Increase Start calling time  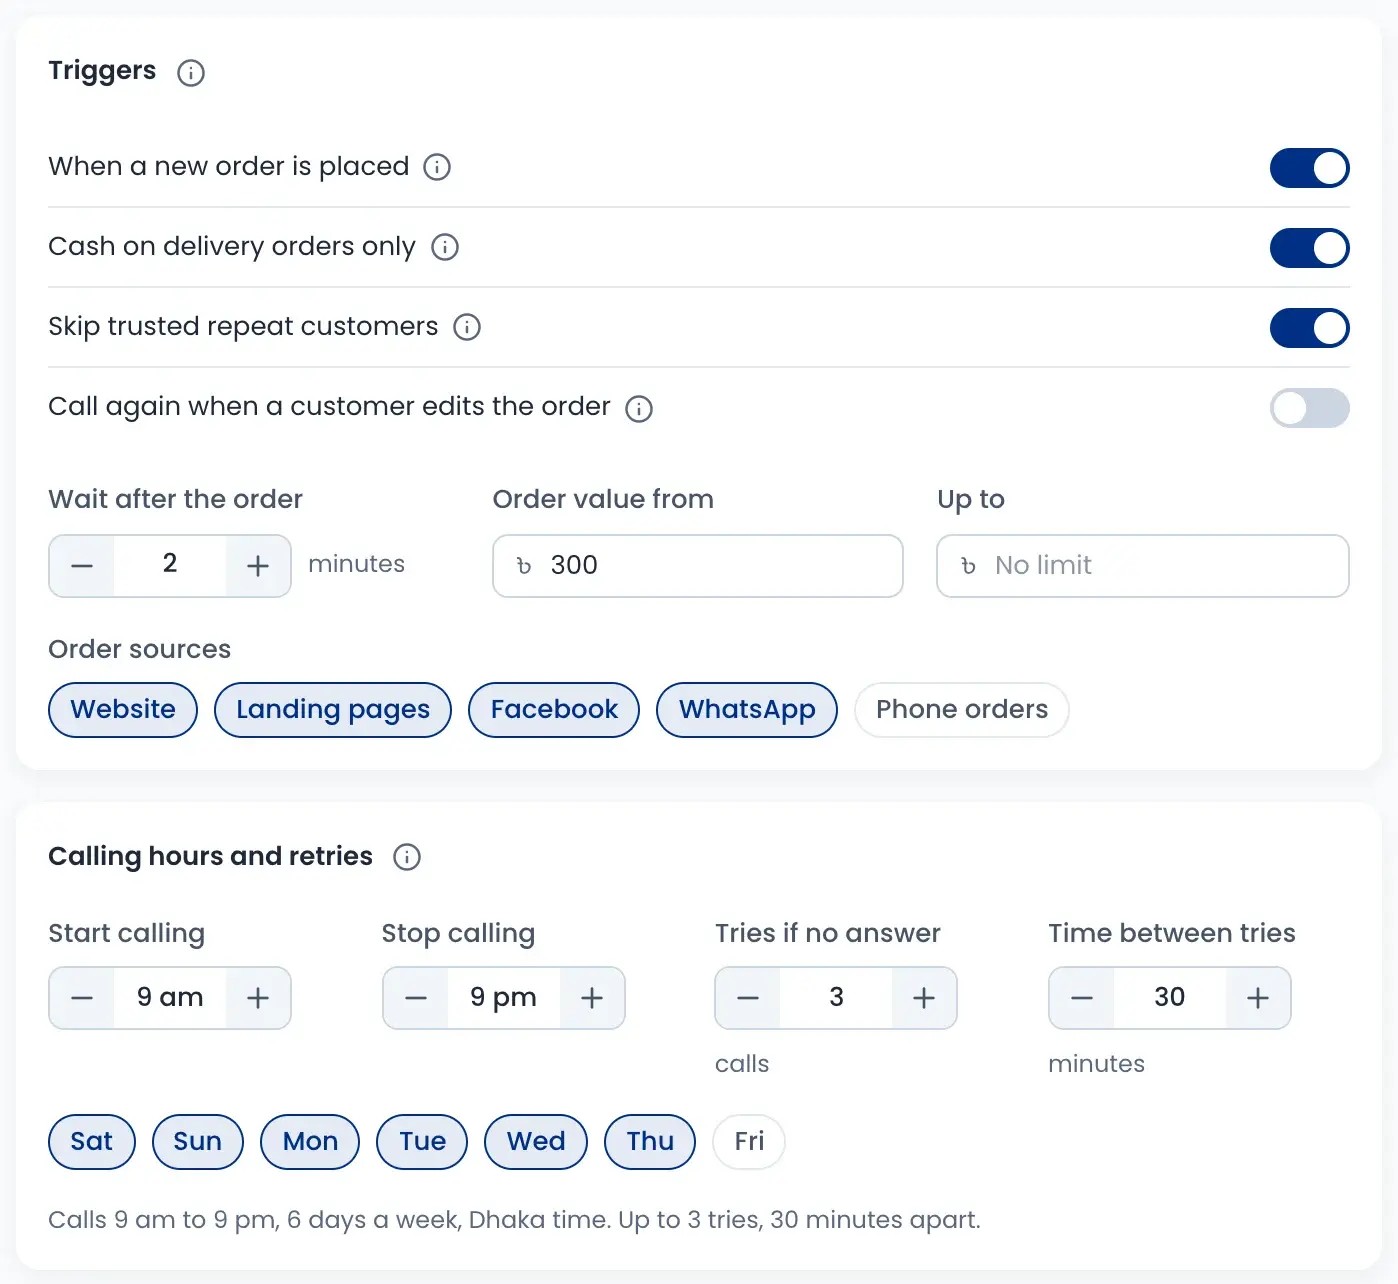click(x=258, y=998)
